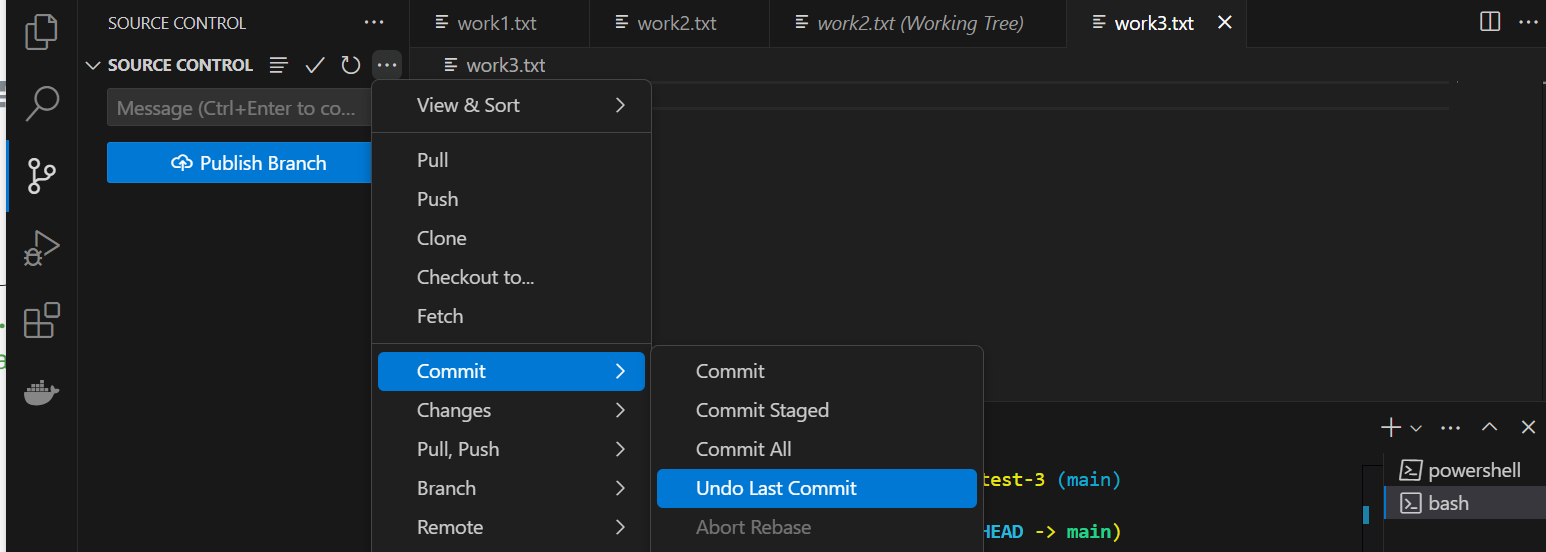The image size is (1546, 552).
Task: Choose Commit Staged from the submenu
Action: pos(762,410)
